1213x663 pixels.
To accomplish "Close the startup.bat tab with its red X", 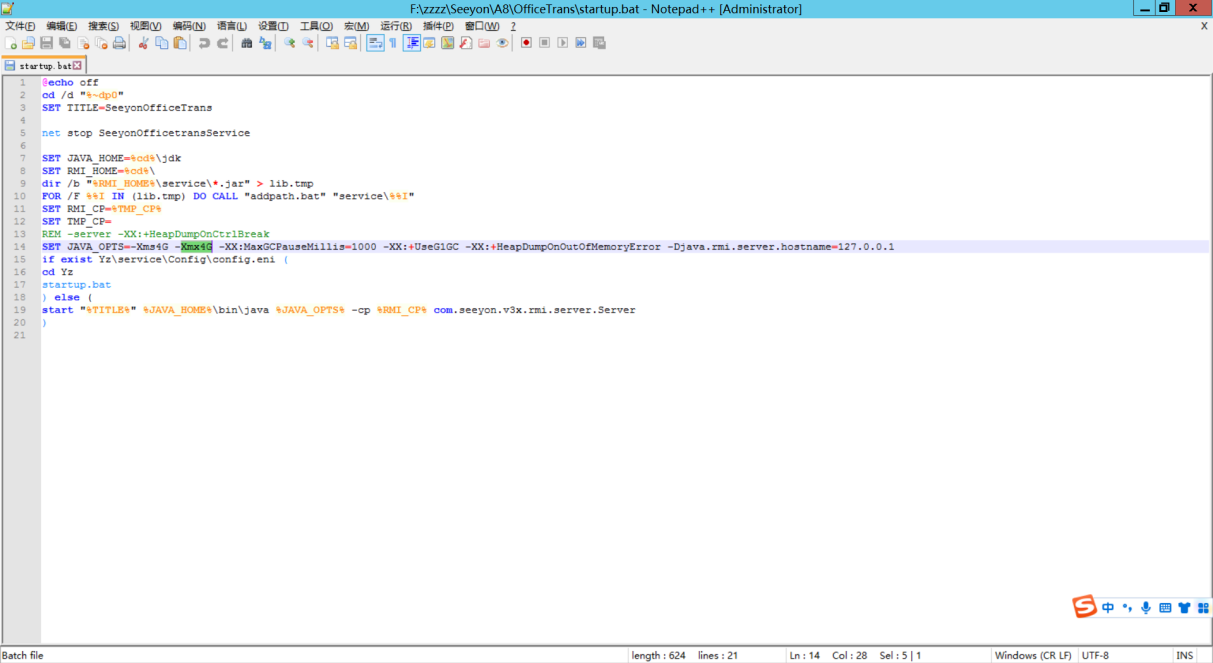I will tap(77, 66).
